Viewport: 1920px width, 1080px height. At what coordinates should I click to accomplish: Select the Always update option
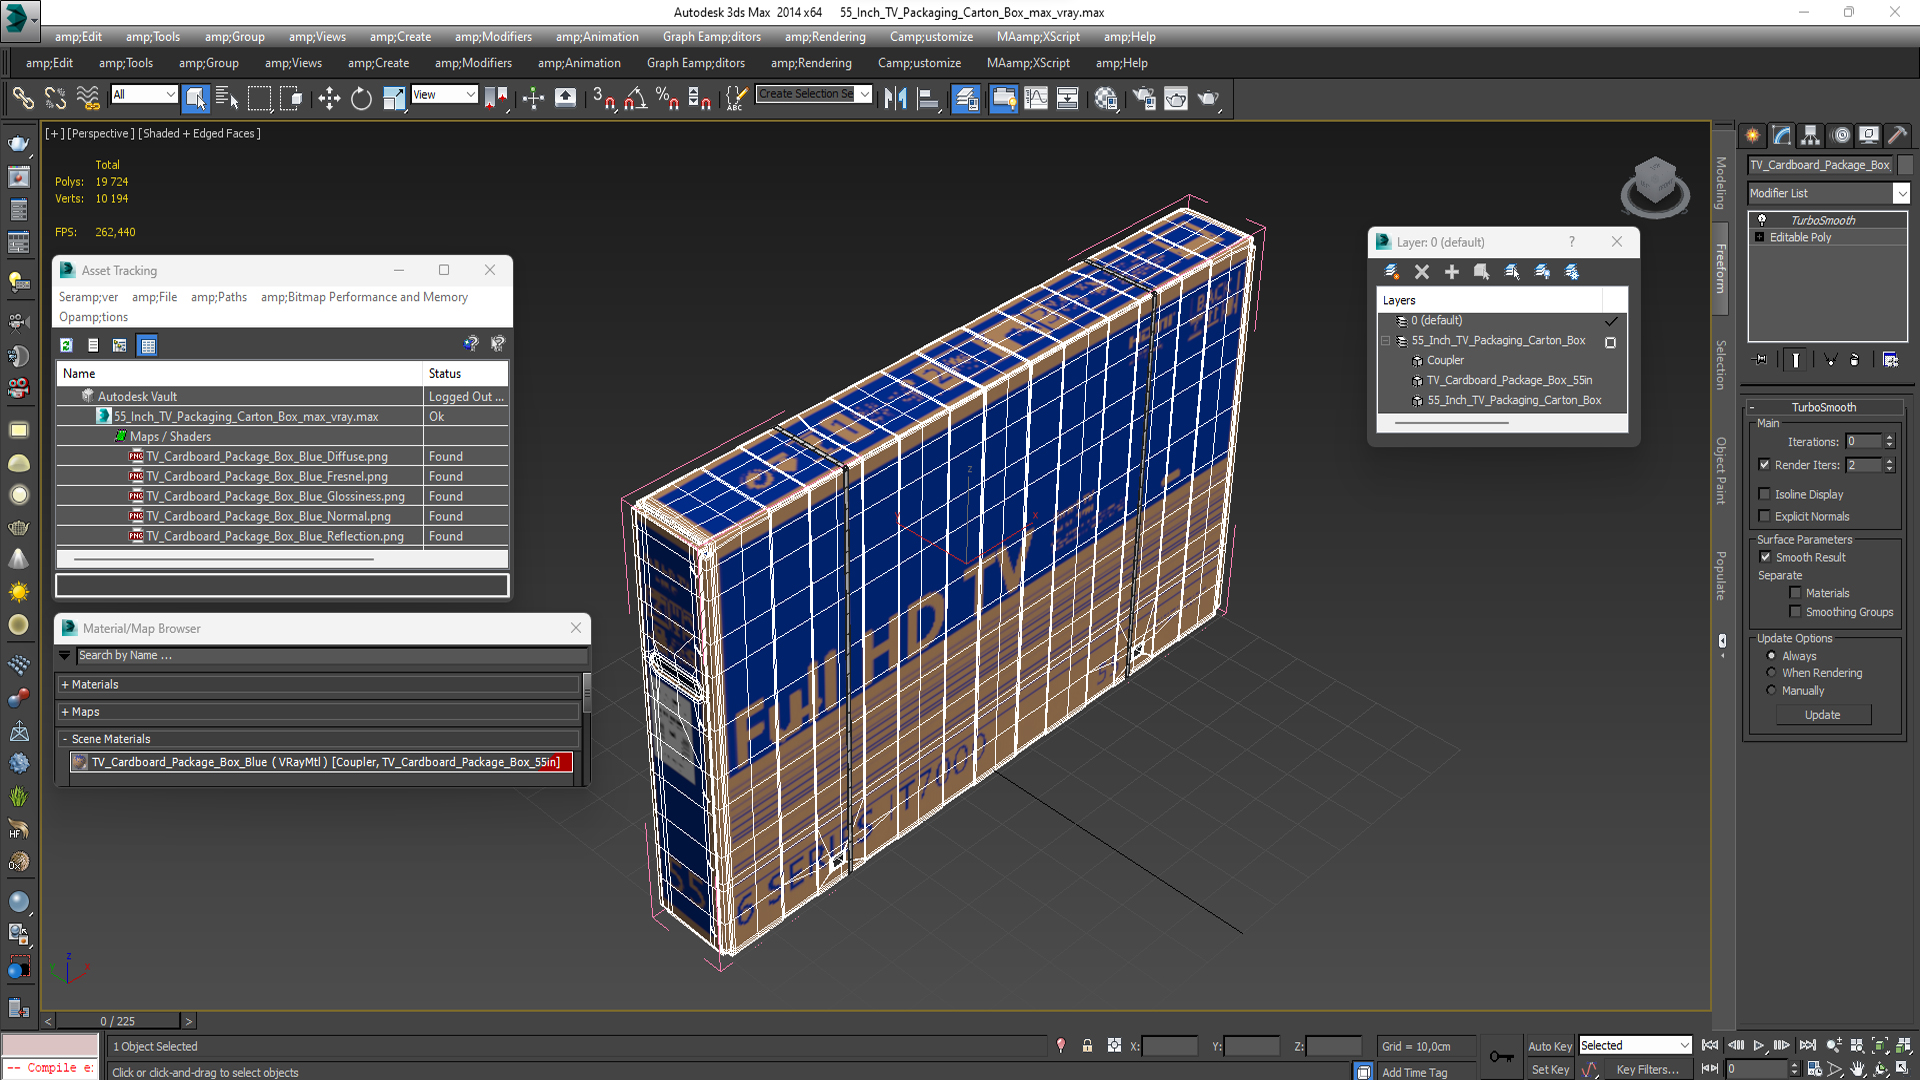(x=1771, y=656)
